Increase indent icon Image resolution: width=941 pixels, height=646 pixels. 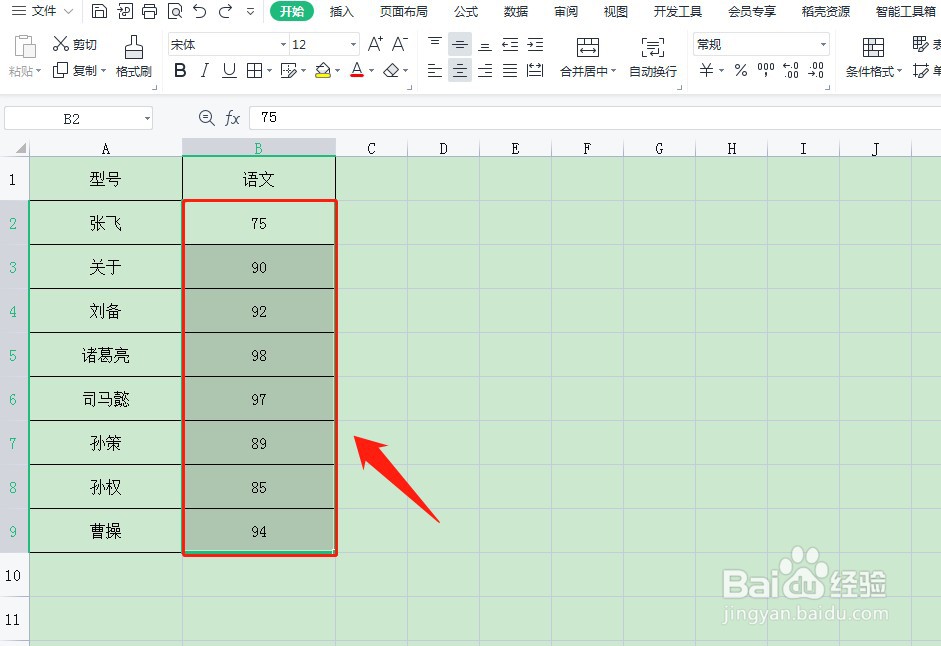pyautogui.click(x=535, y=44)
